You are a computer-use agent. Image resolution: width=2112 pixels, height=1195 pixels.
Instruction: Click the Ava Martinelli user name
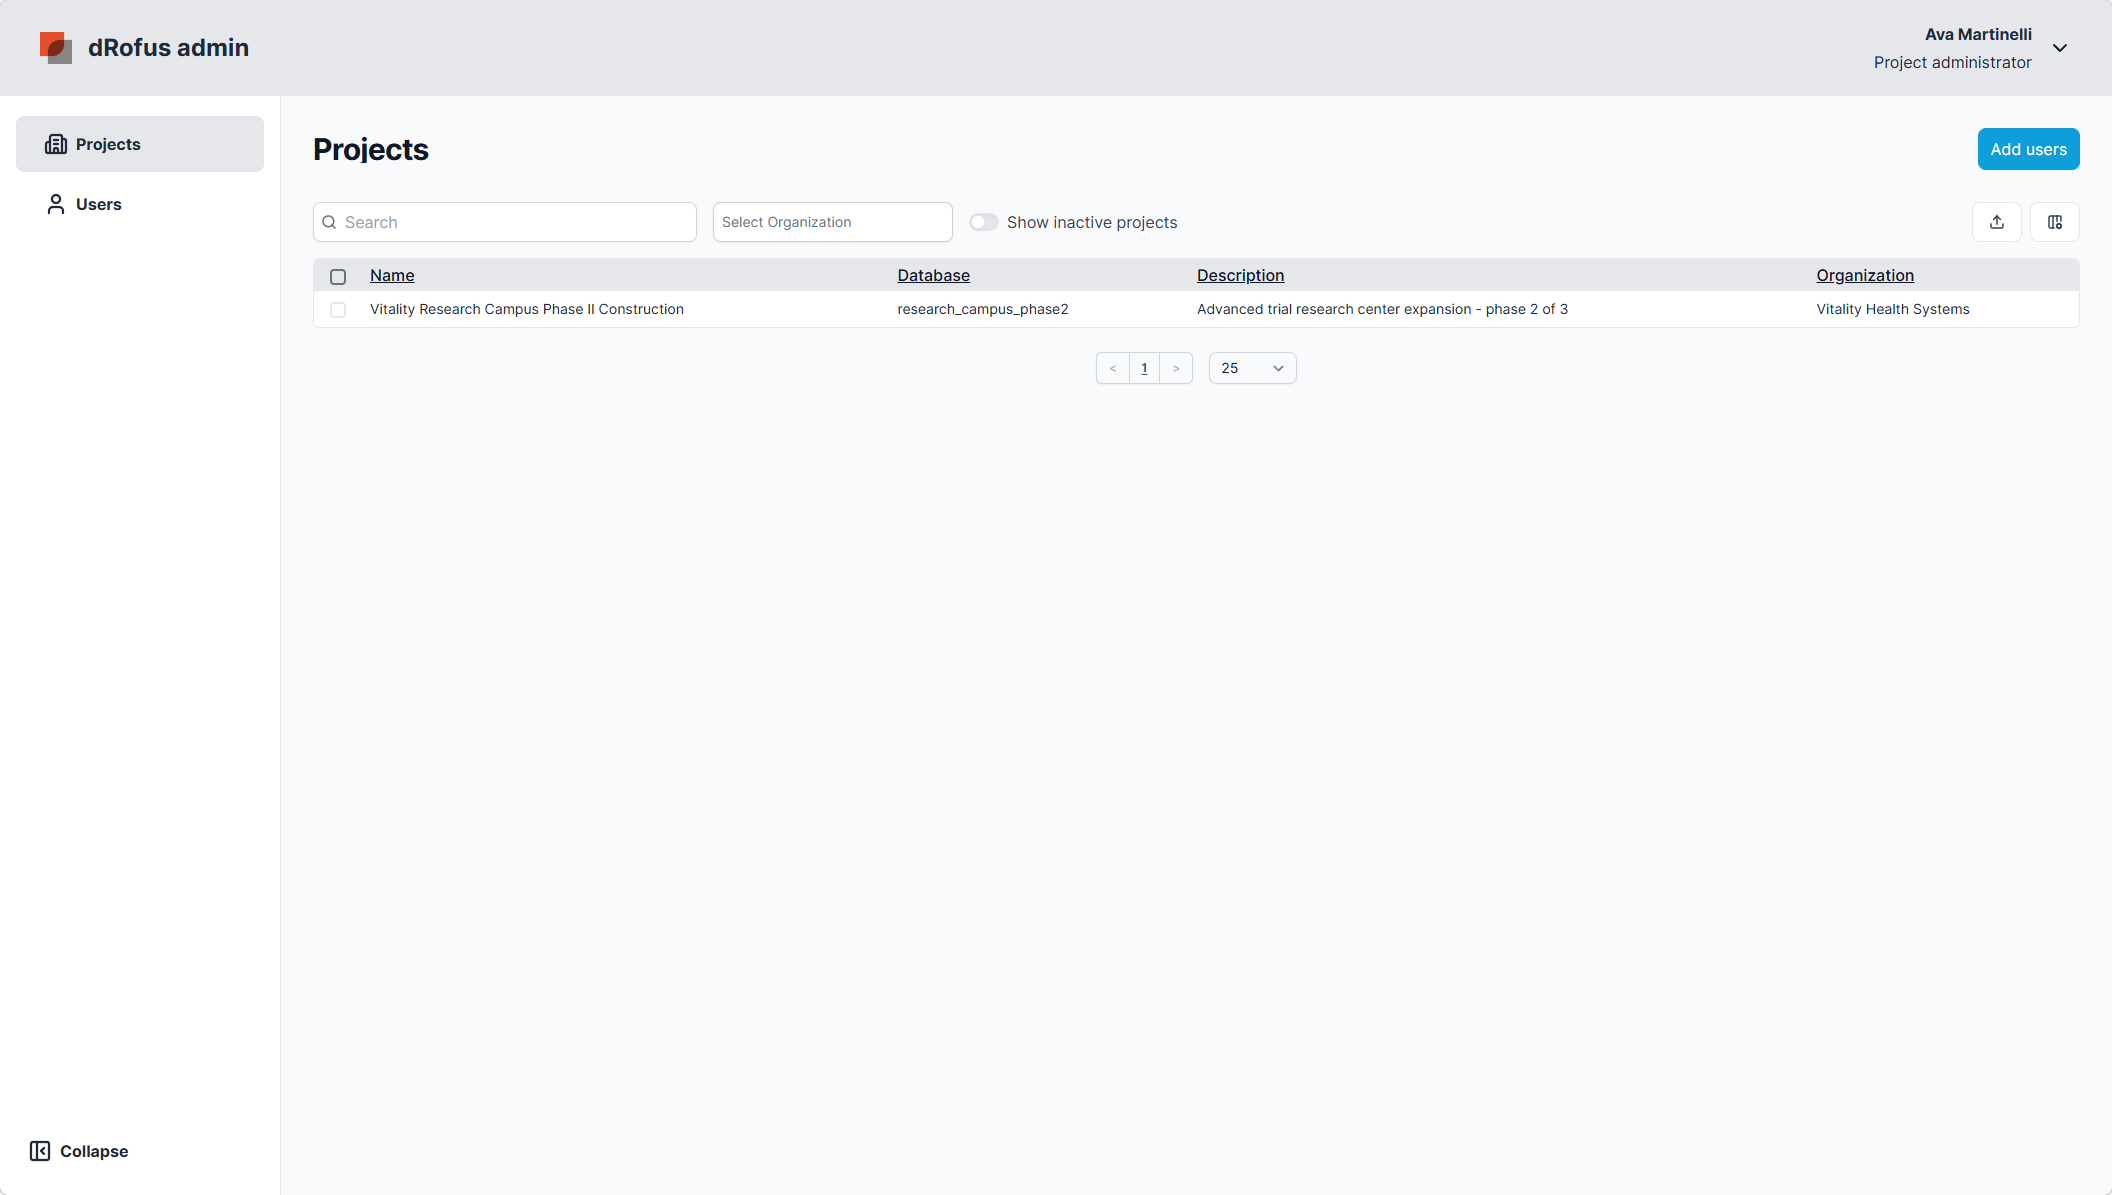tap(1978, 34)
